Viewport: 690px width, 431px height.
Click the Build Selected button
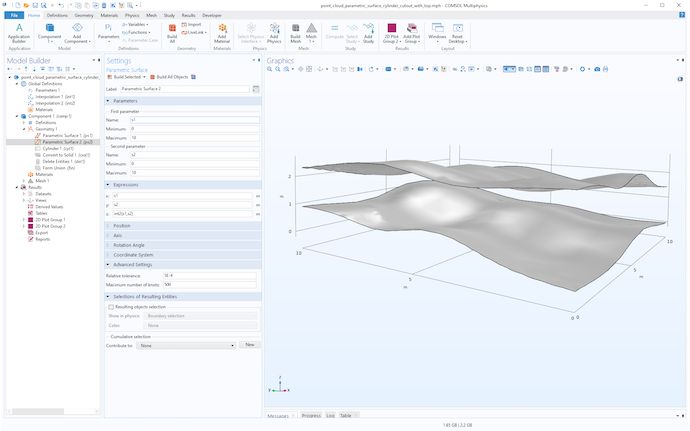[x=124, y=77]
